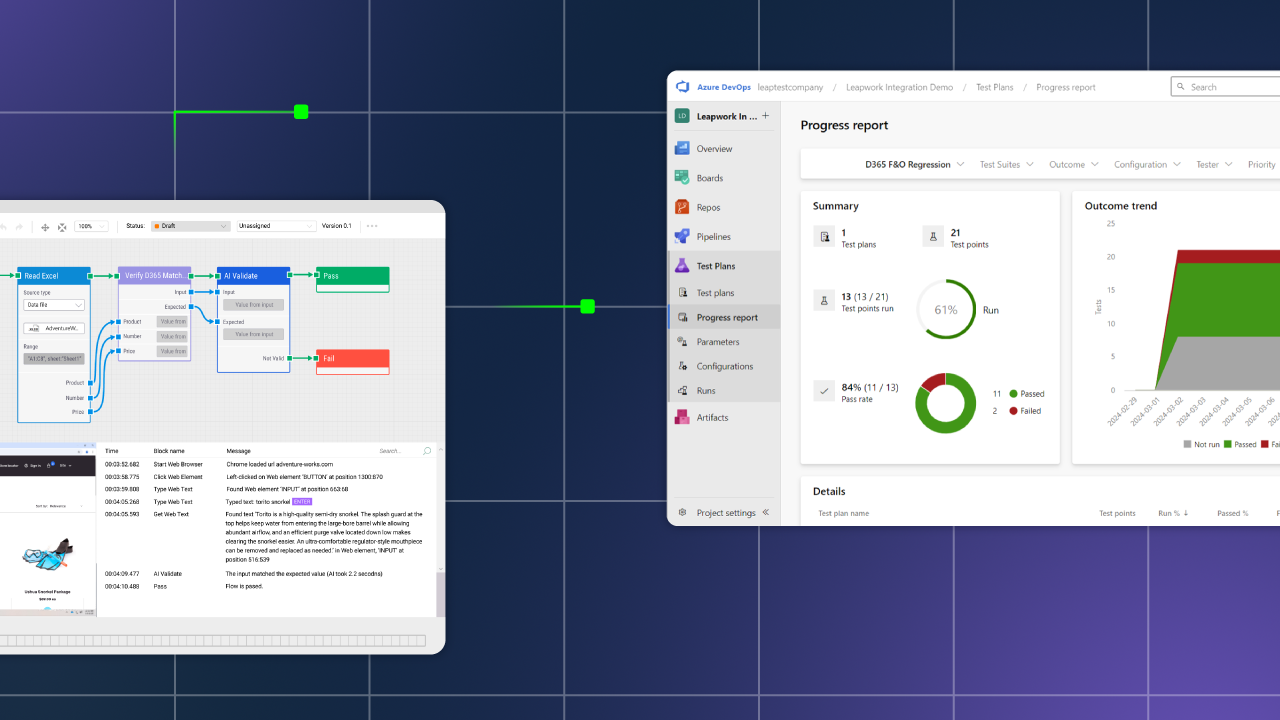Open the ellipsis menu in the flow toolbar

pos(371,226)
